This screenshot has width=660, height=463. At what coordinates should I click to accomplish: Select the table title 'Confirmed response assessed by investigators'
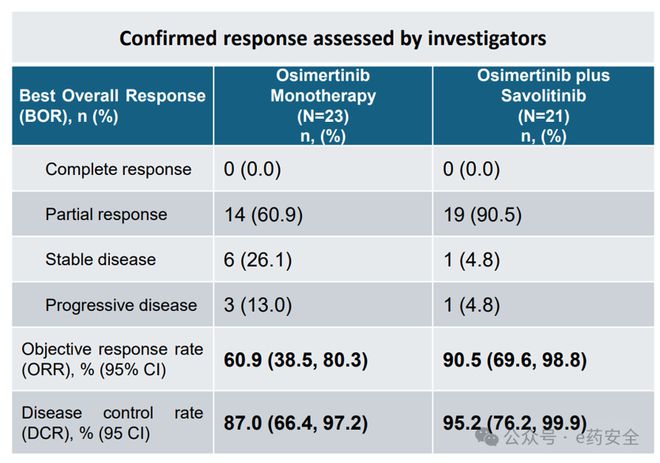333,38
